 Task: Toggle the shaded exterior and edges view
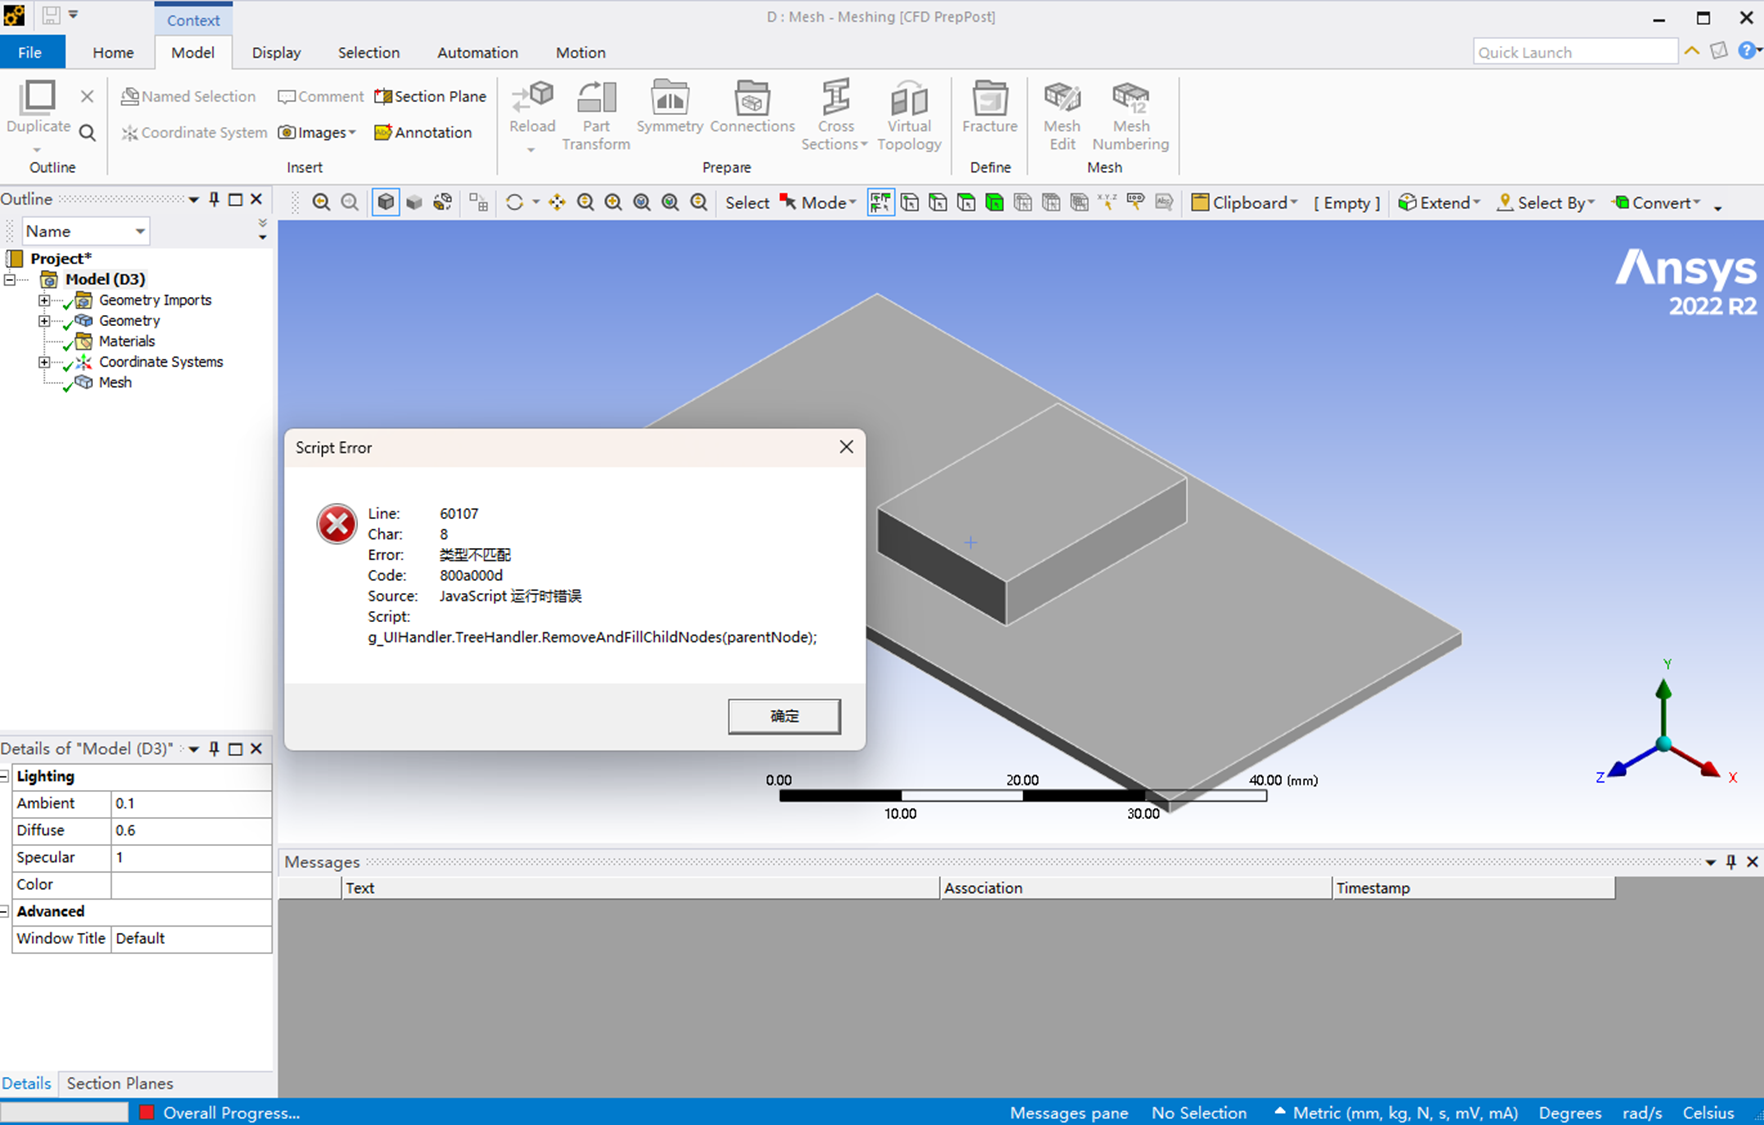(x=385, y=202)
